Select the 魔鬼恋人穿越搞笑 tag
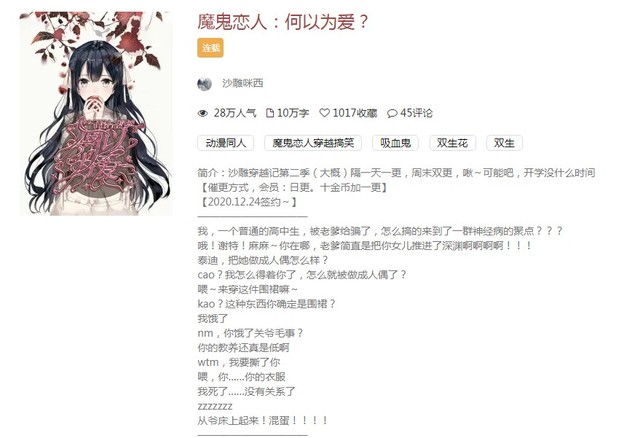Viewport: 640px width, 438px height. pos(313,143)
